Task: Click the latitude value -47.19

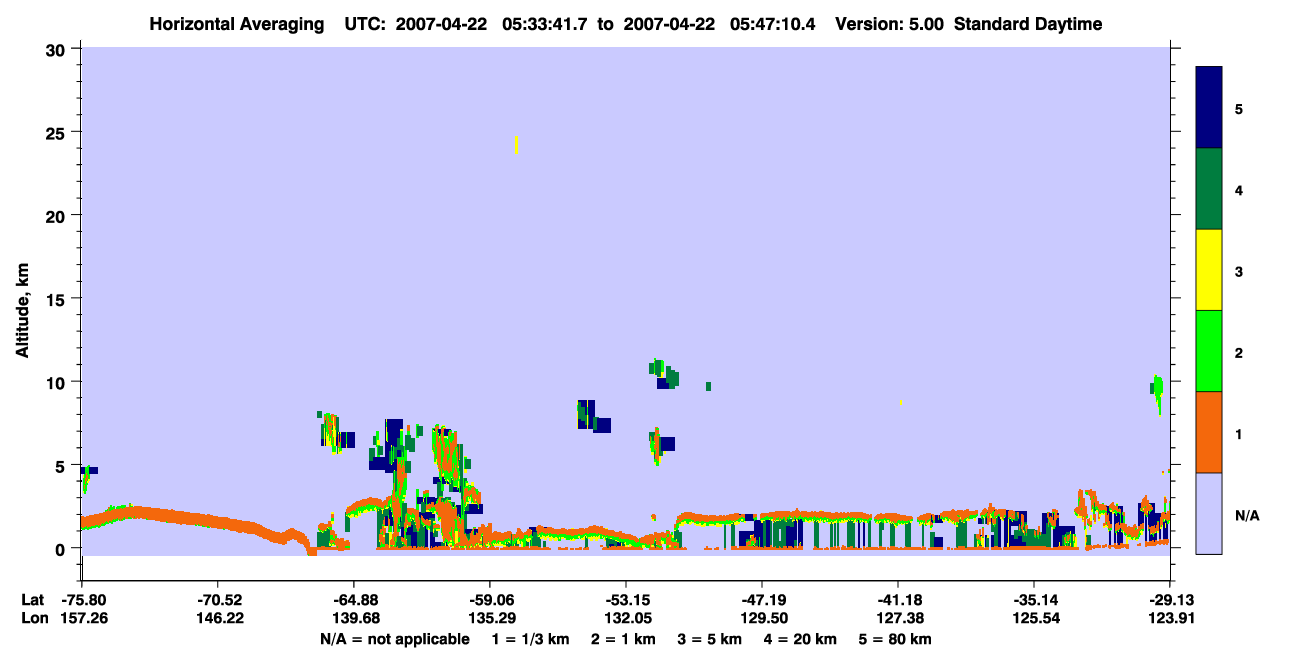Action: 762,601
